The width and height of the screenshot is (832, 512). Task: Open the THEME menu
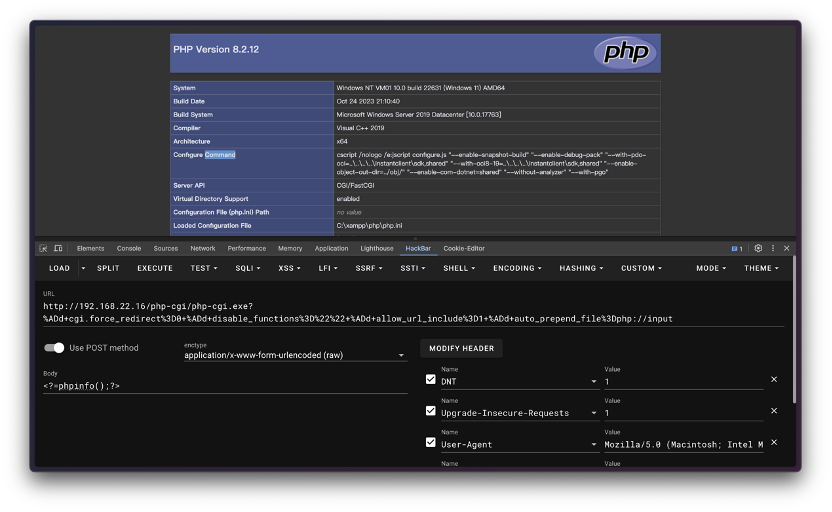click(x=761, y=268)
